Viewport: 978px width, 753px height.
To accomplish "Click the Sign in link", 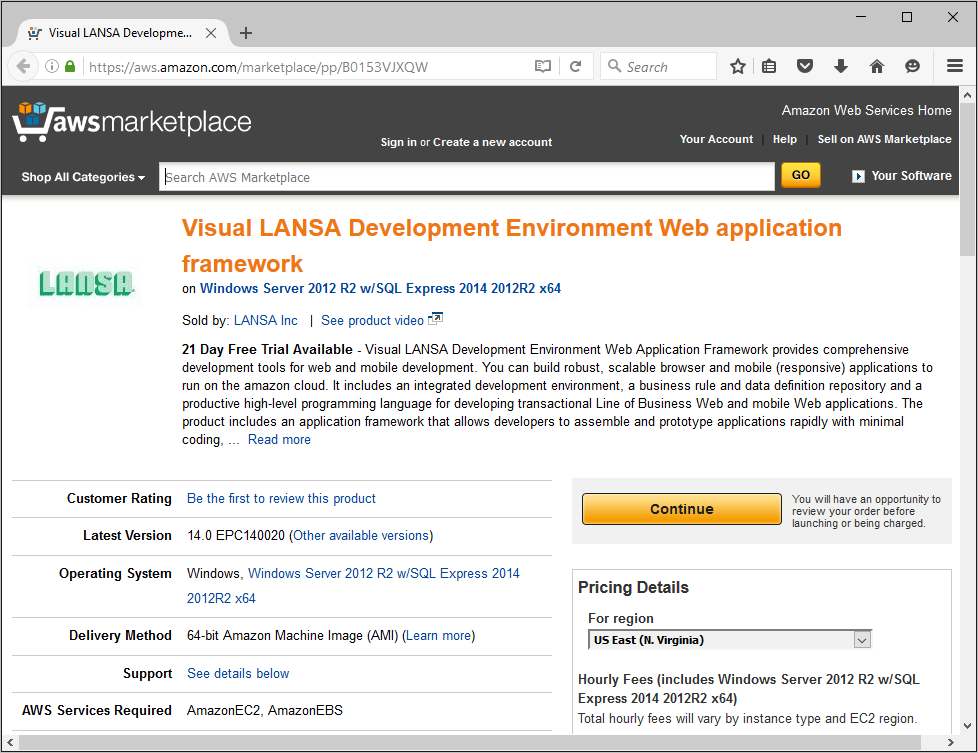I will [x=399, y=142].
